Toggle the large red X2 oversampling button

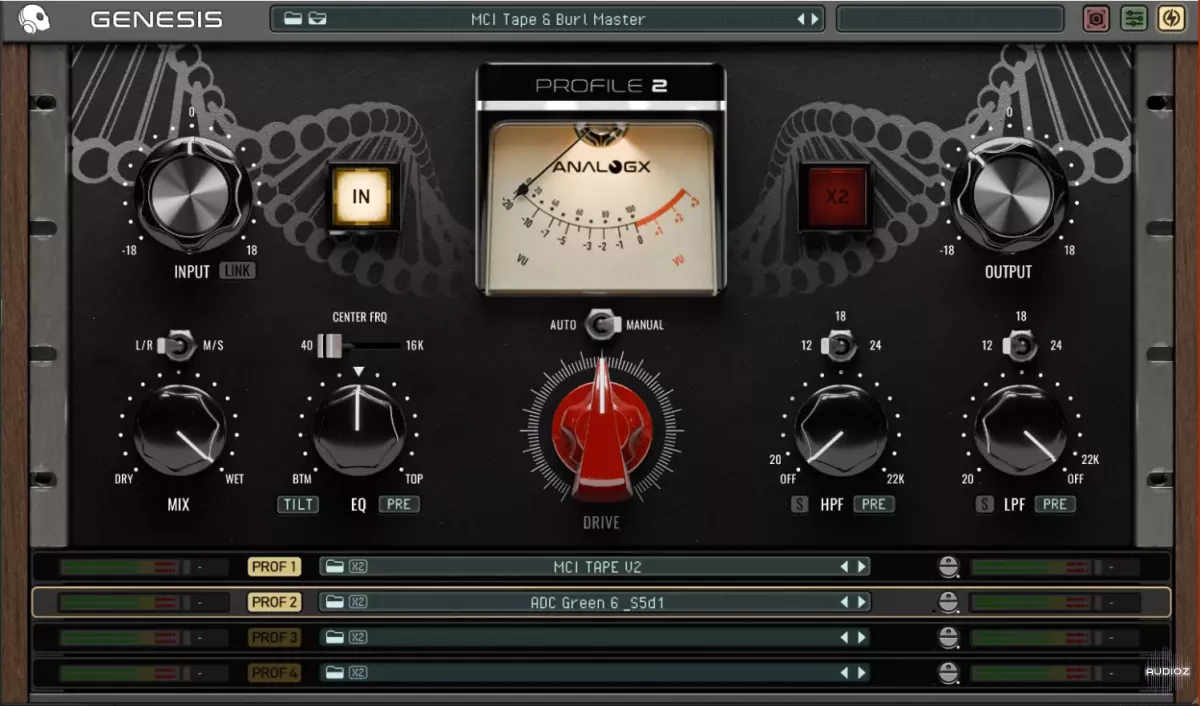[837, 197]
